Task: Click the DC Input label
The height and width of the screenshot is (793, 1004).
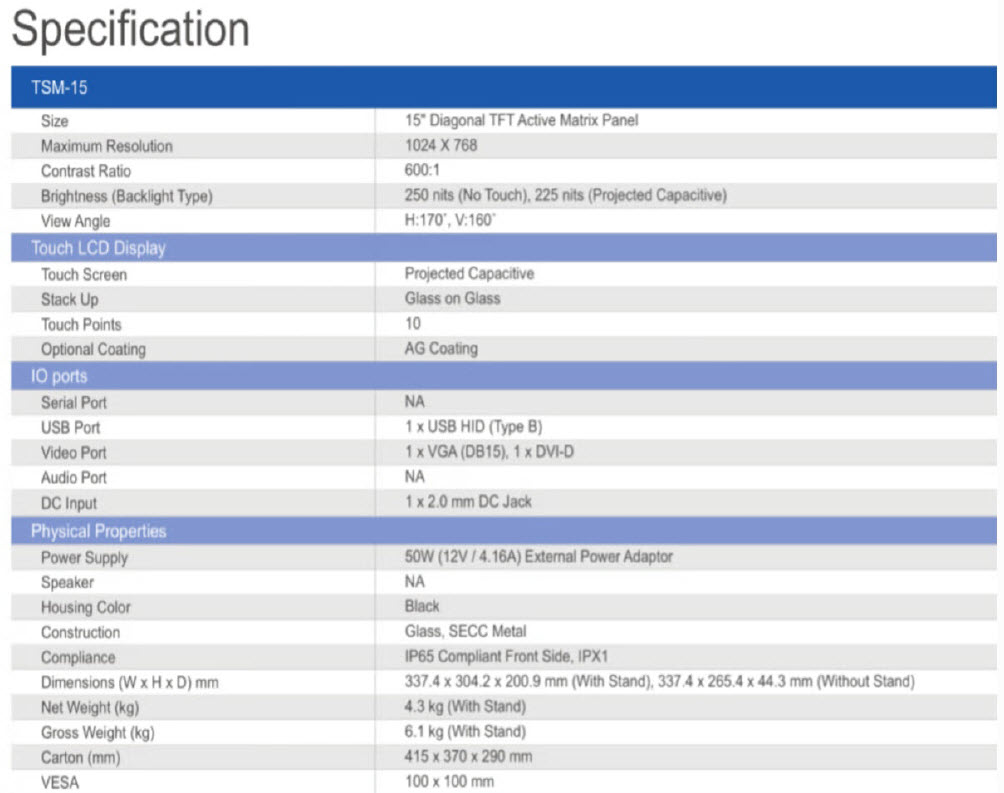Action: [69, 503]
